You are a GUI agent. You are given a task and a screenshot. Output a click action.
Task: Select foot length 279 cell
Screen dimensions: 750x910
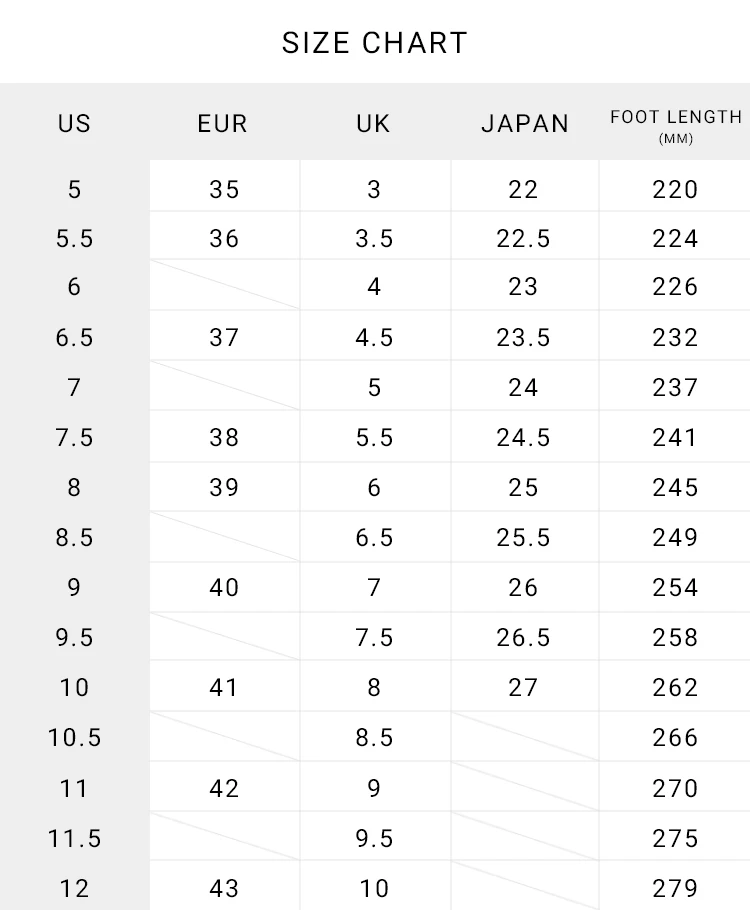(x=675, y=888)
